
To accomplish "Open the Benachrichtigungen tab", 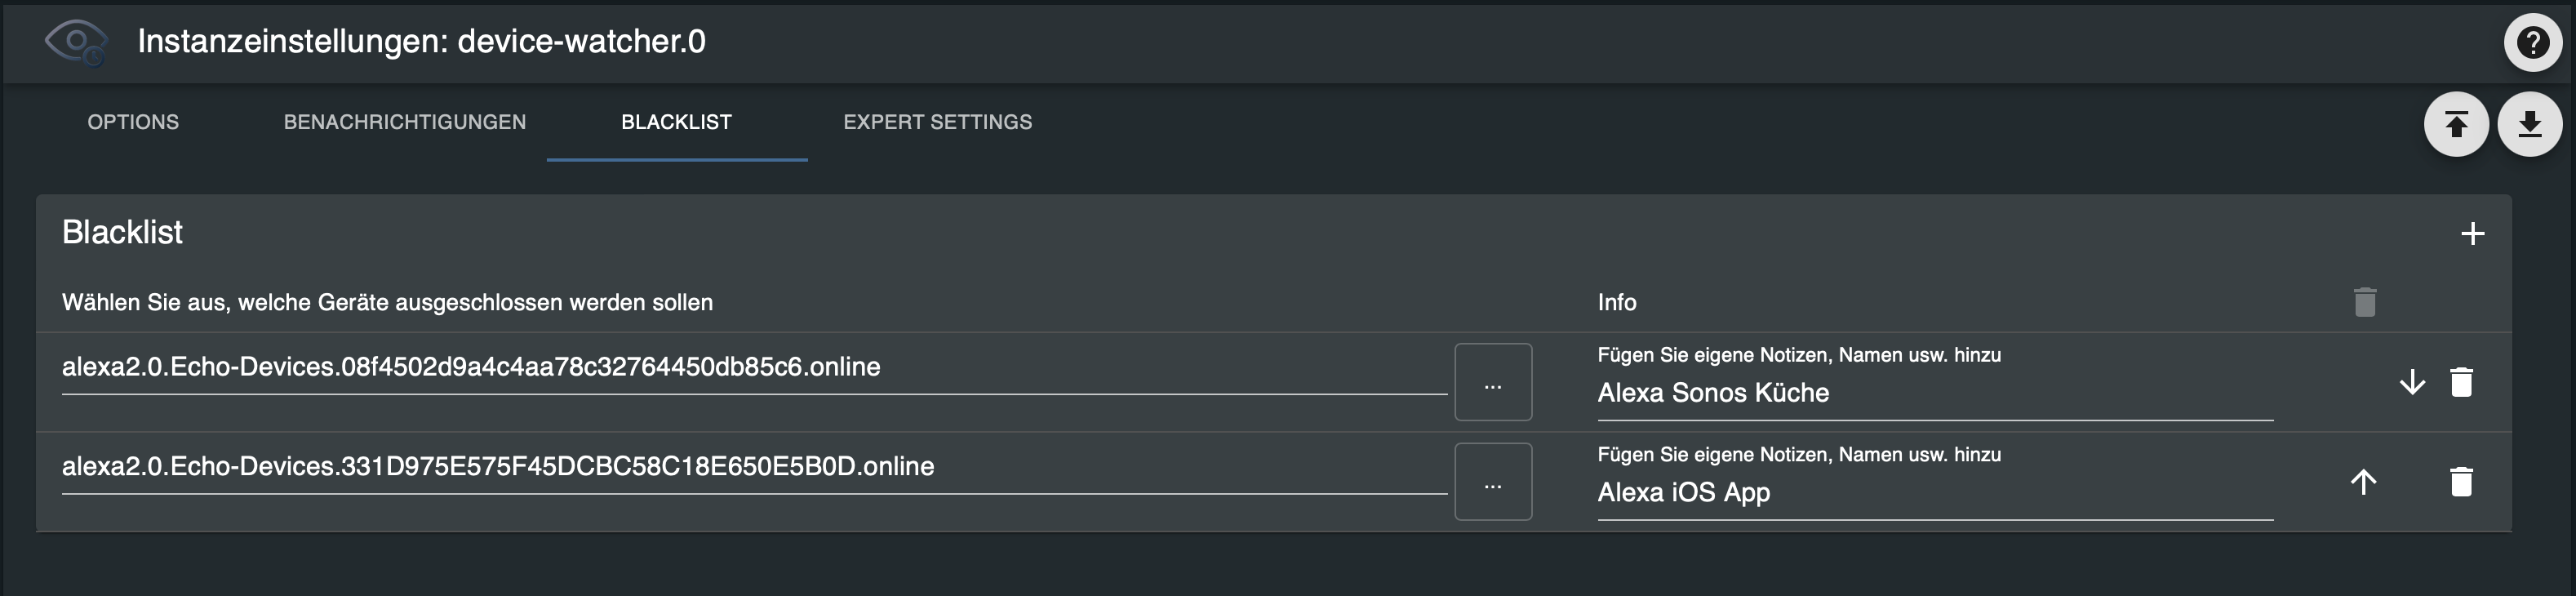I will pyautogui.click(x=405, y=122).
